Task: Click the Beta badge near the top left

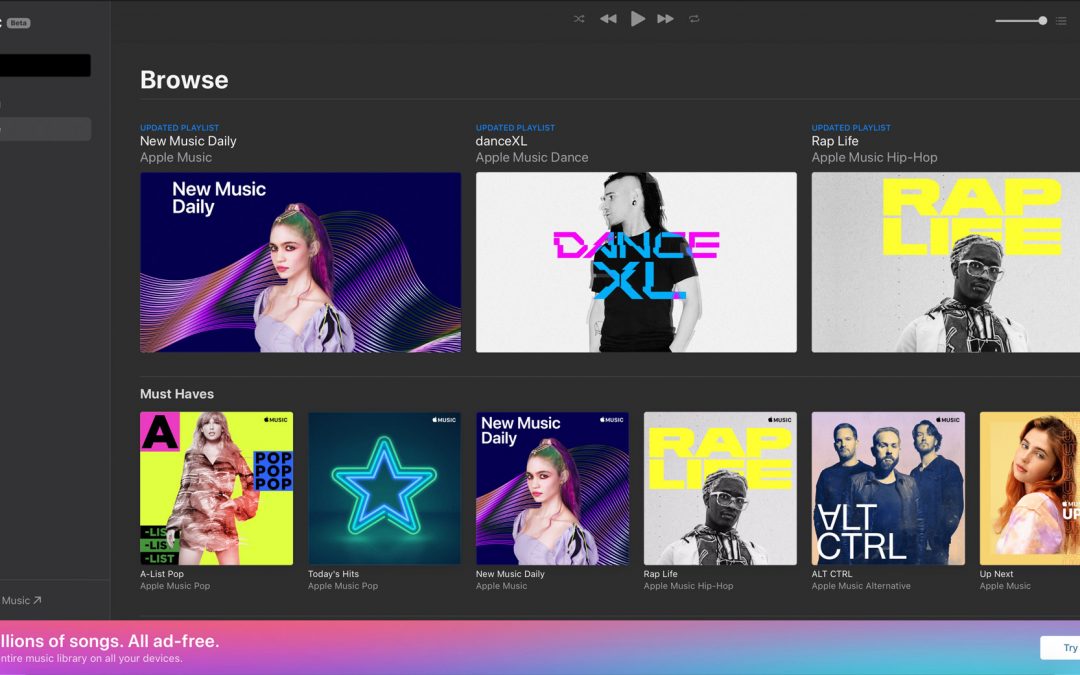Action: [18, 22]
